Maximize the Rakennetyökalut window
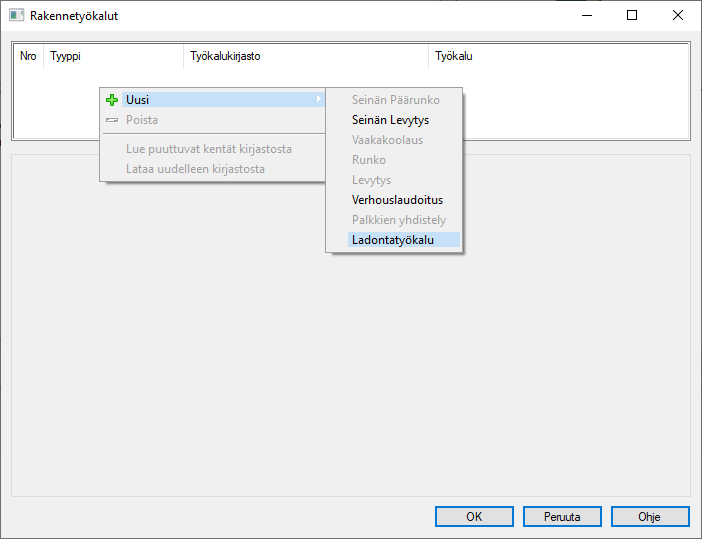 coord(632,16)
